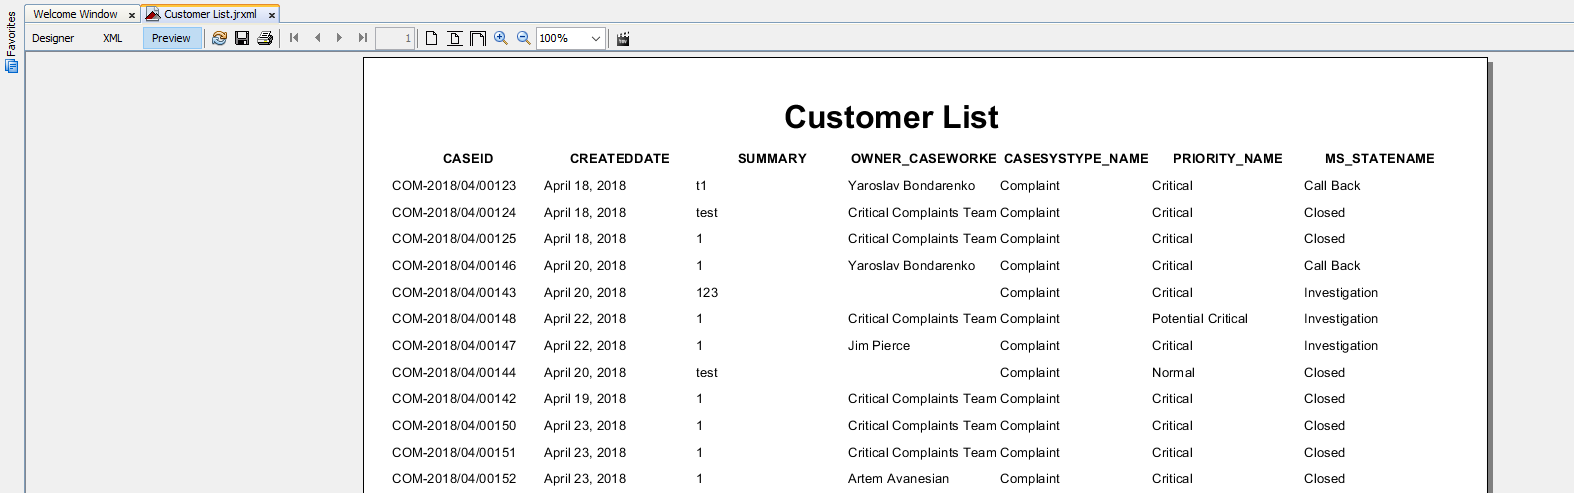The image size is (1574, 493).
Task: Switch to the Designer view
Action: (x=53, y=38)
